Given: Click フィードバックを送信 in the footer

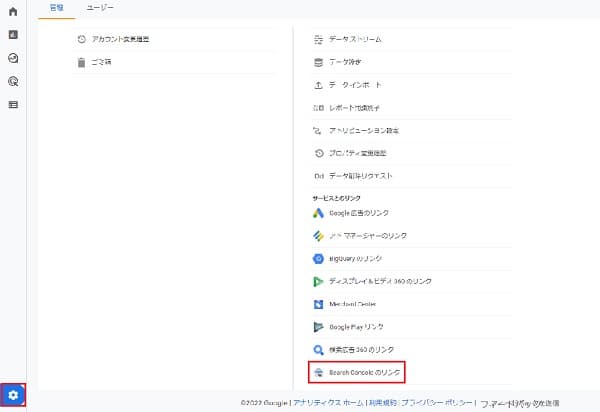Looking at the screenshot, I should tap(520, 403).
